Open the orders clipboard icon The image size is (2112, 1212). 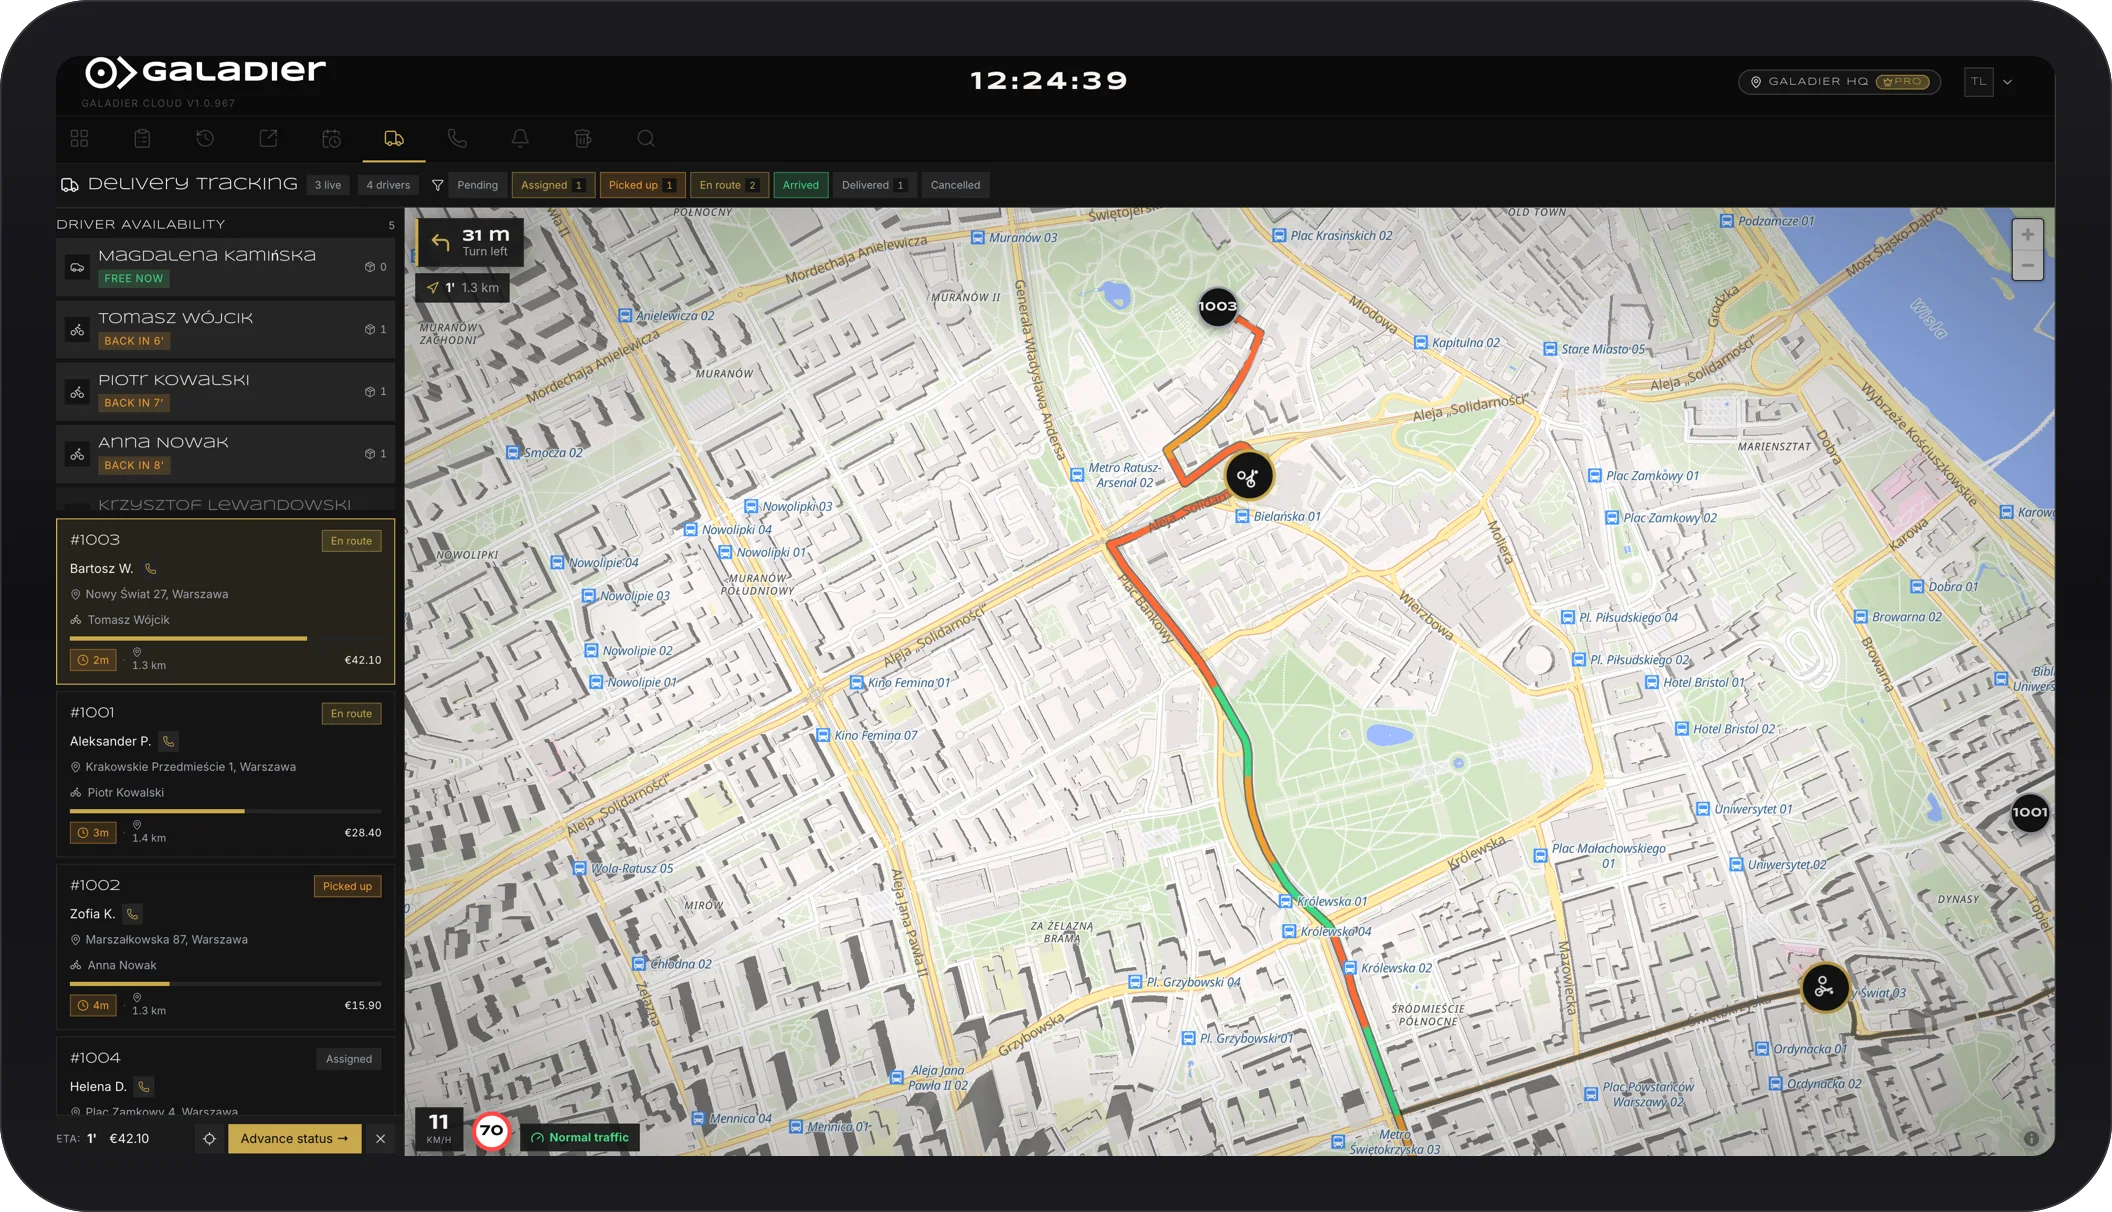pyautogui.click(x=143, y=139)
